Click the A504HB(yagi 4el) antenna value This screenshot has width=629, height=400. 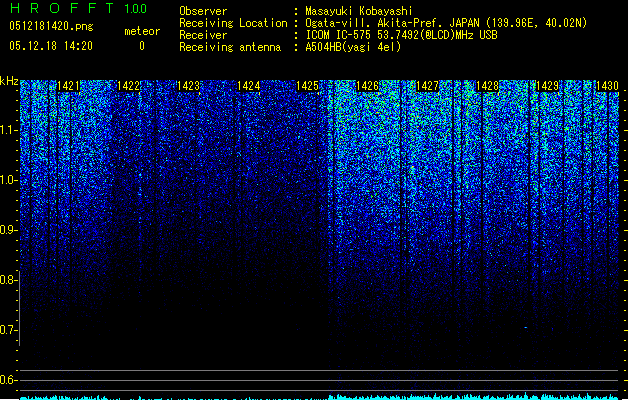[x=353, y=47]
